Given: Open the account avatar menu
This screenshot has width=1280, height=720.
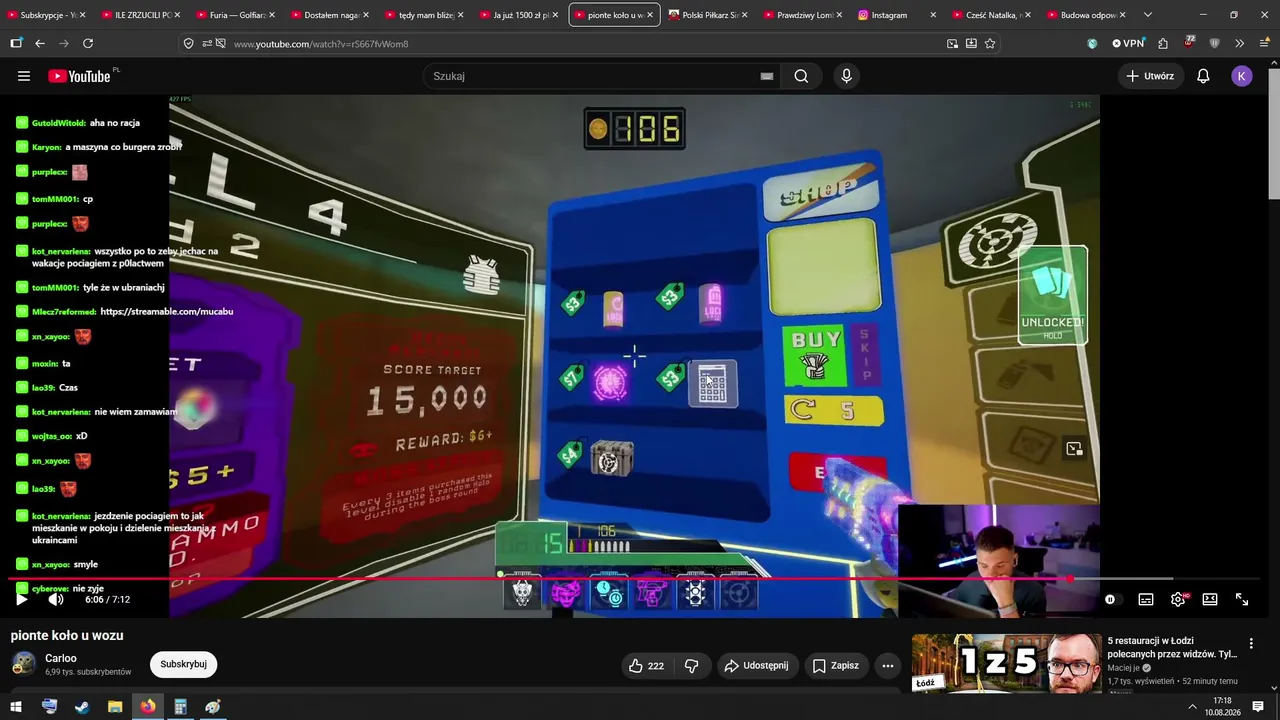Looking at the screenshot, I should tap(1242, 76).
